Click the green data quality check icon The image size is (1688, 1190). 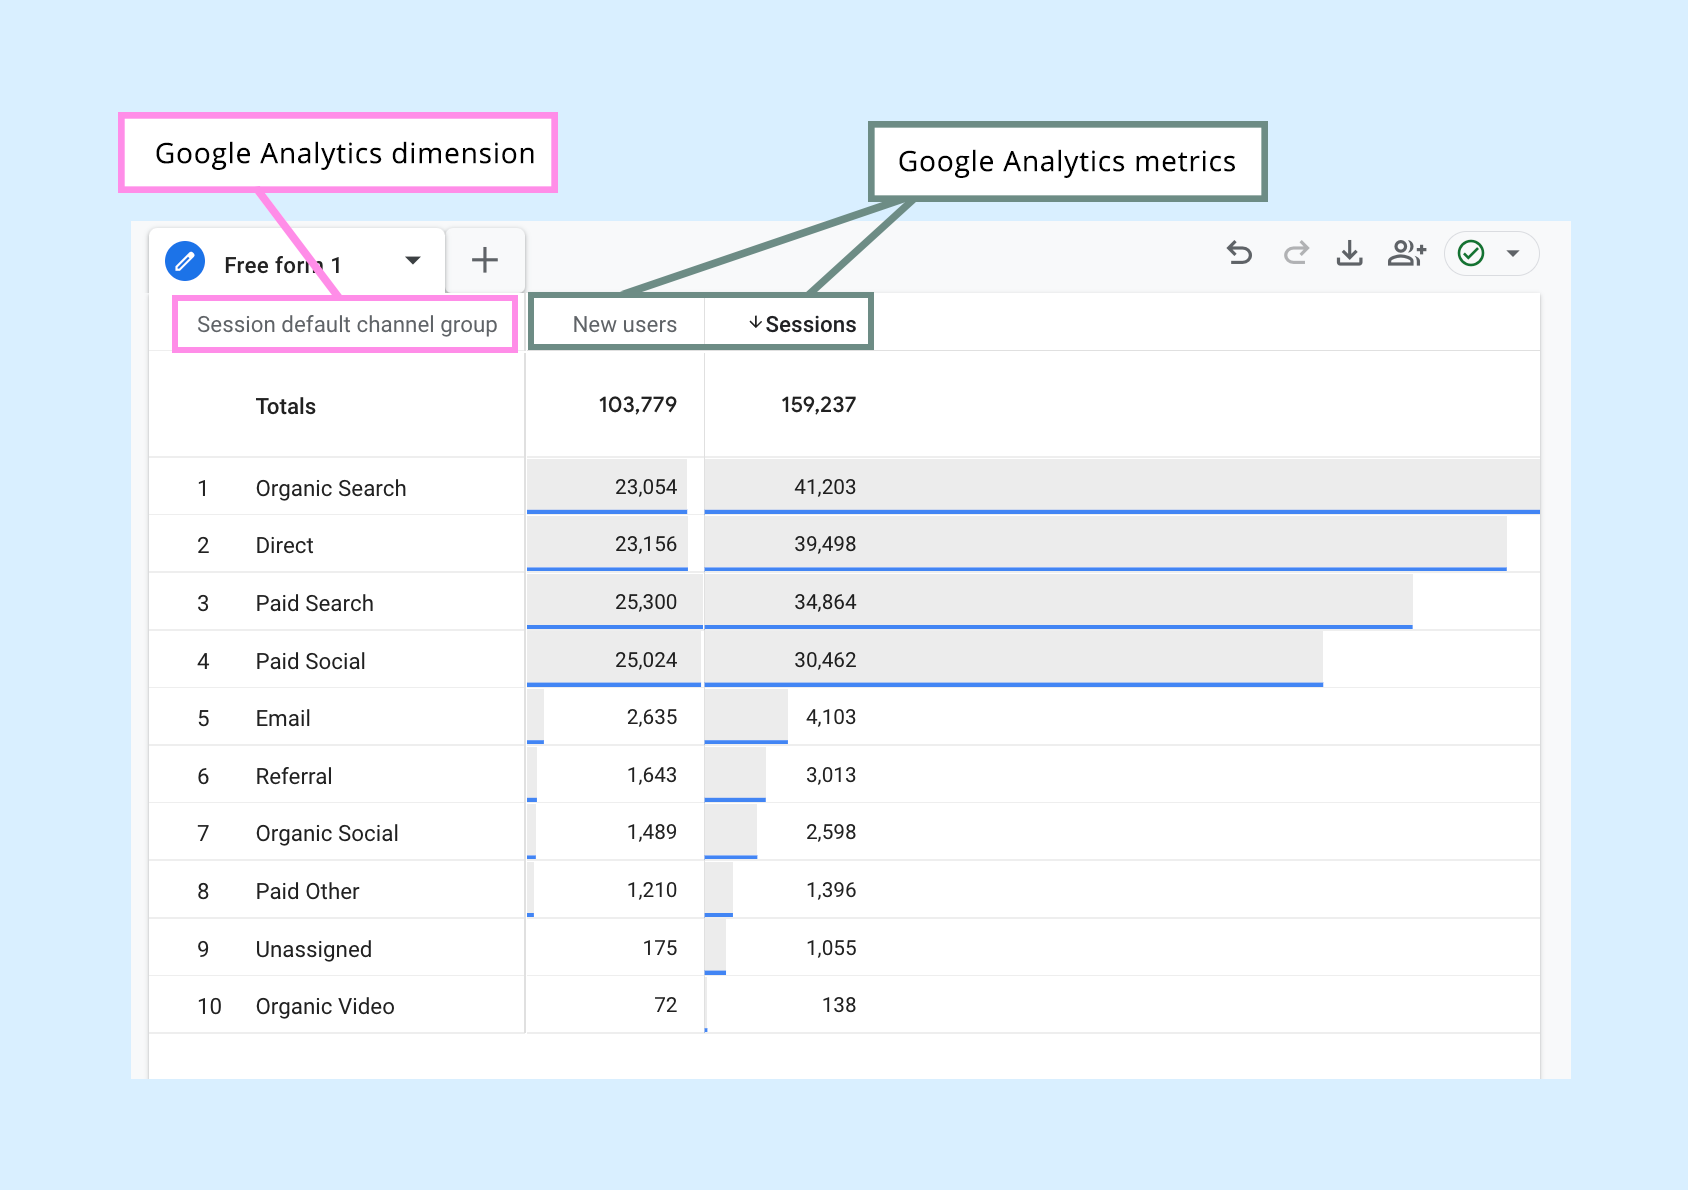(x=1470, y=254)
